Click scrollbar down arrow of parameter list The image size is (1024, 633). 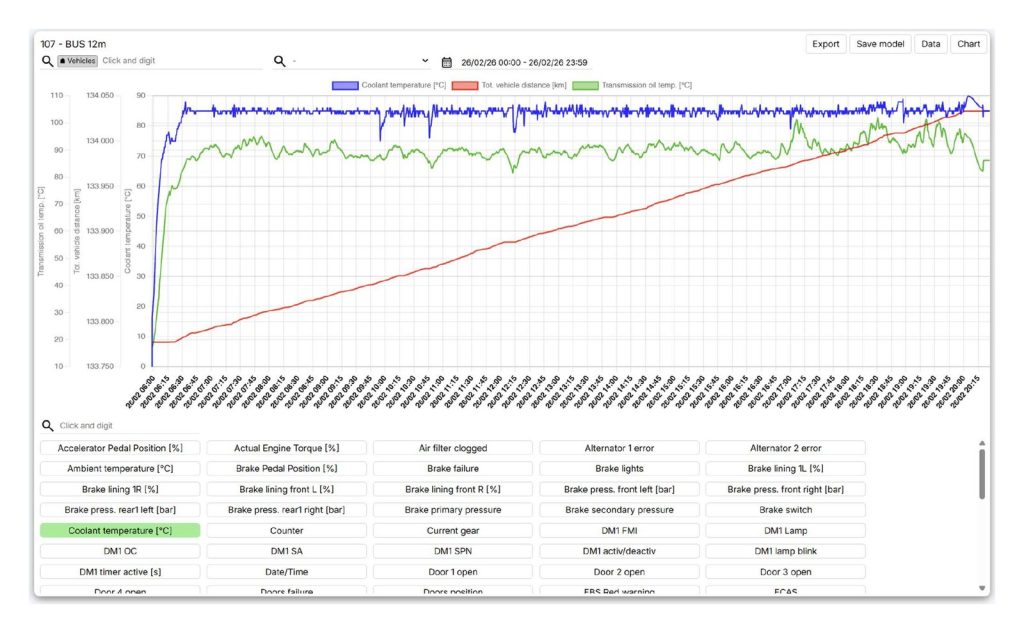pyautogui.click(x=982, y=588)
